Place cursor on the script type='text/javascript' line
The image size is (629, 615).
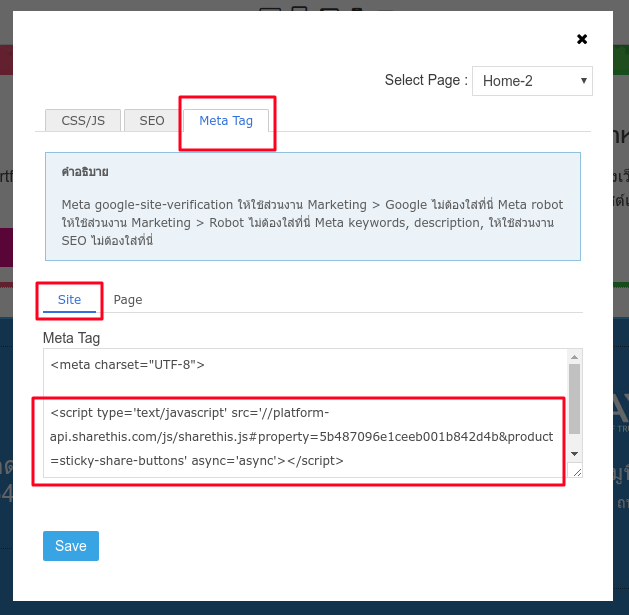coord(190,413)
